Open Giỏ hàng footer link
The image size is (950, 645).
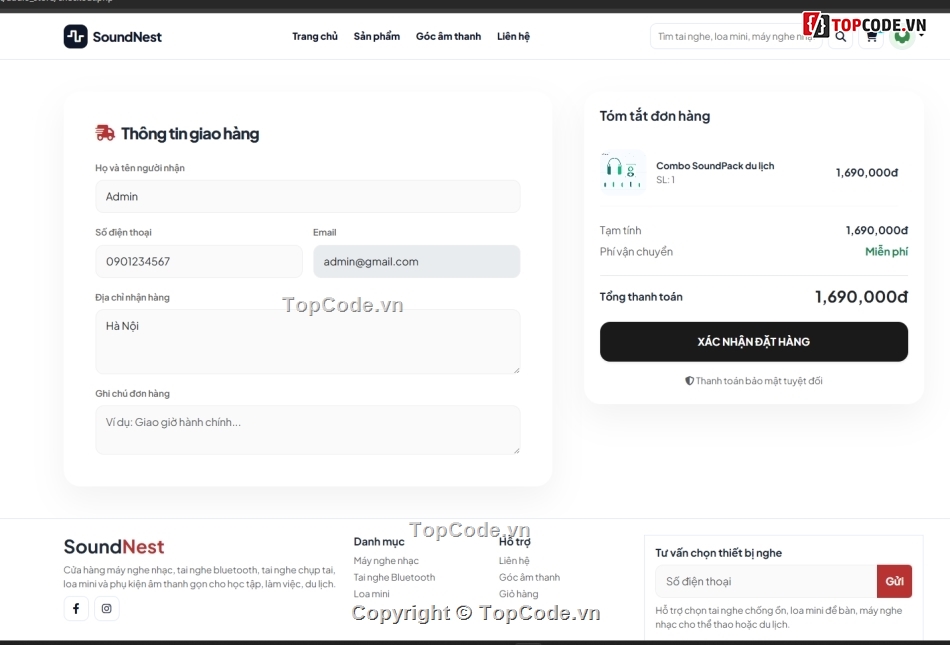(x=519, y=594)
